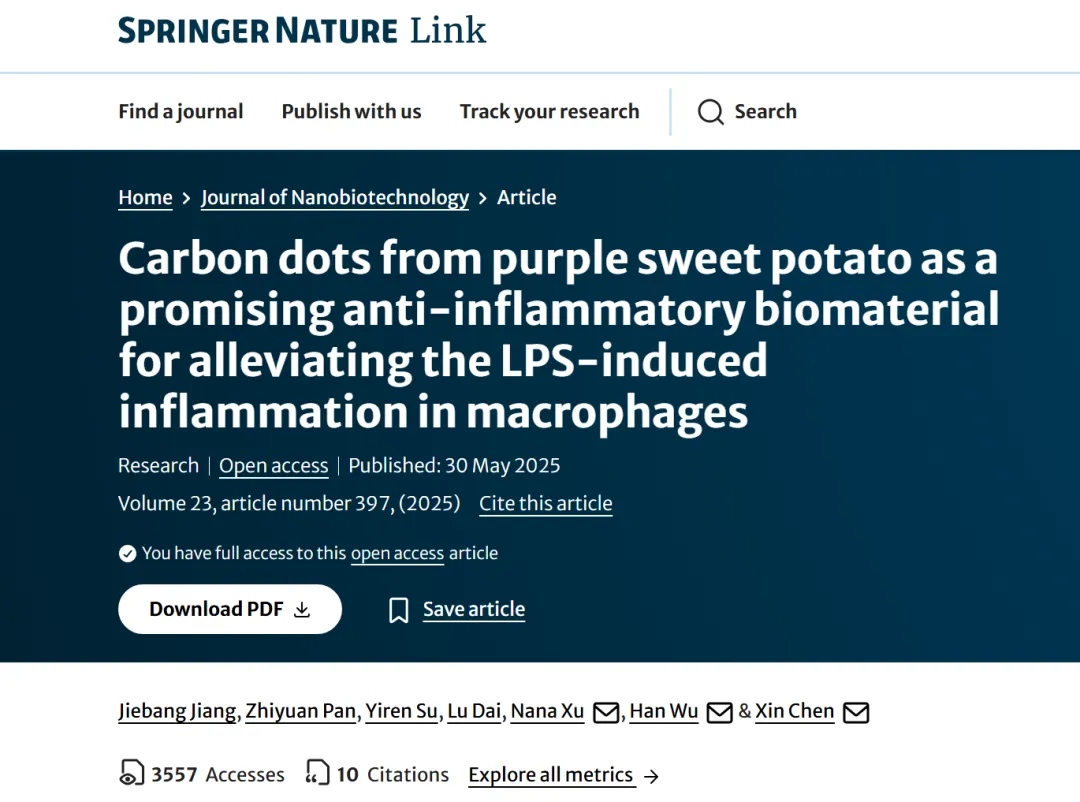Viewport: 1080px width, 802px height.
Task: Click the full access checkmark icon
Action: 127,553
